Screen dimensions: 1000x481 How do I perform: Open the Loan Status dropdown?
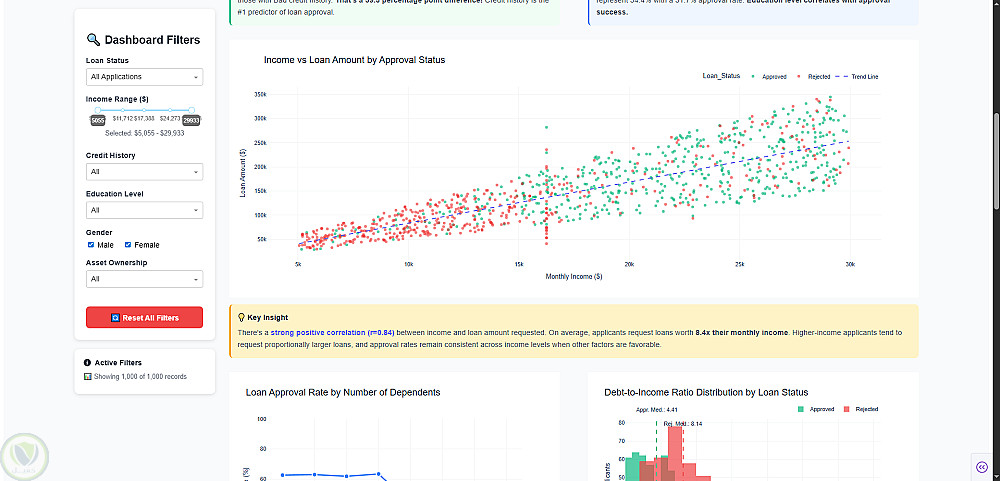(x=145, y=76)
